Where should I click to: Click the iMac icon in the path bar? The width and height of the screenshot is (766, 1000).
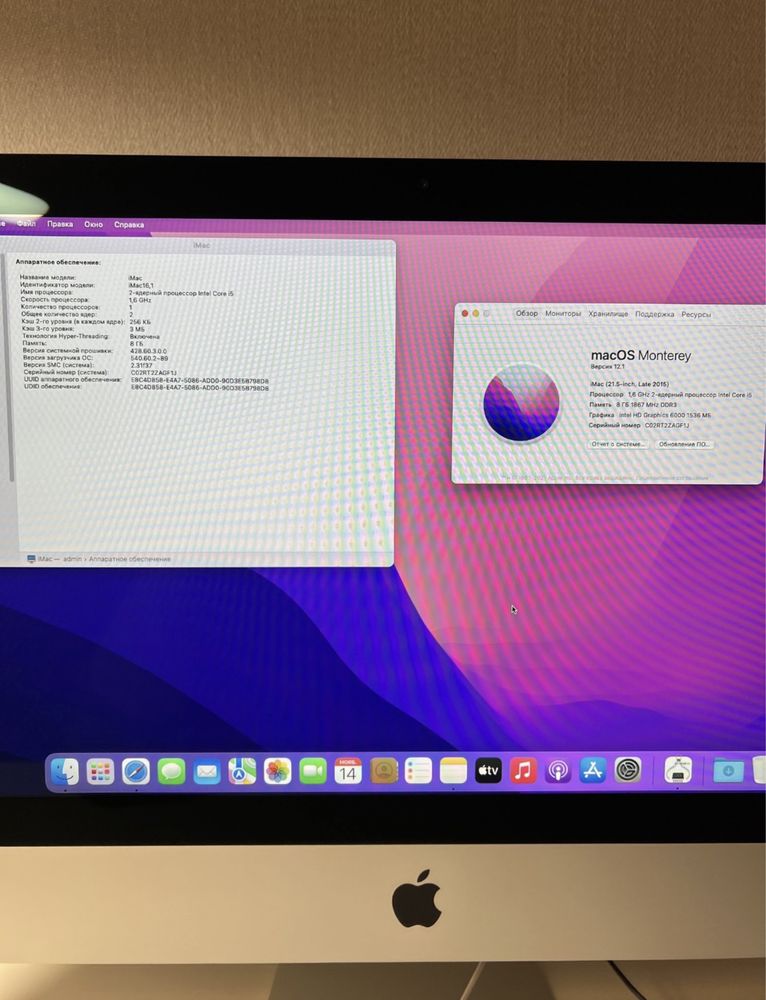click(x=31, y=559)
